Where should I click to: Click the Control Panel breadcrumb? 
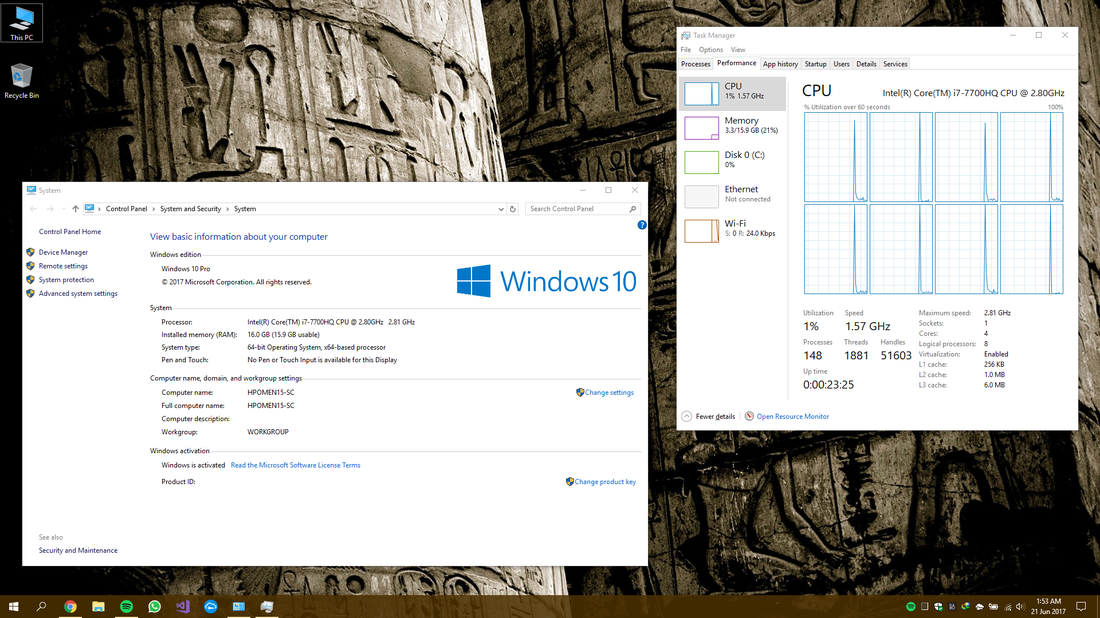pyautogui.click(x=126, y=209)
